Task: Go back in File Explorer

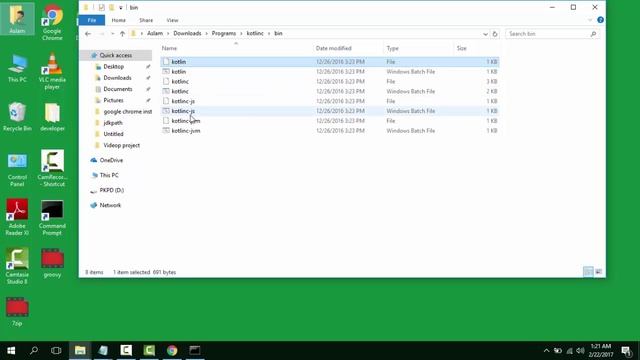Action: click(x=88, y=34)
